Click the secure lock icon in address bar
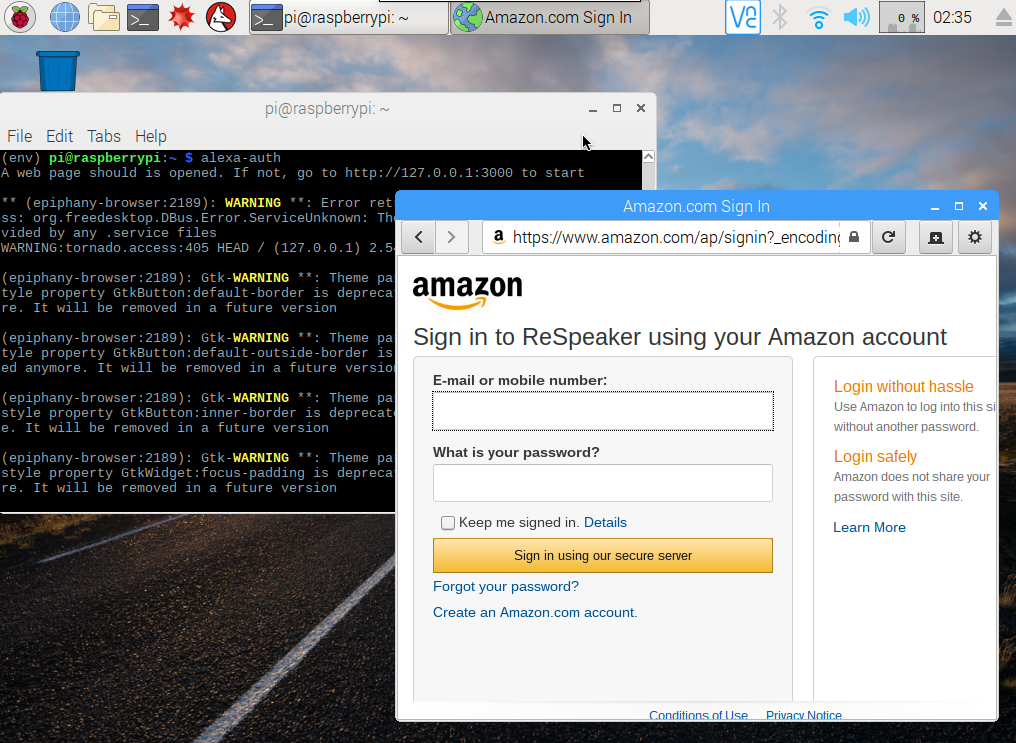1016x743 pixels. (x=854, y=237)
